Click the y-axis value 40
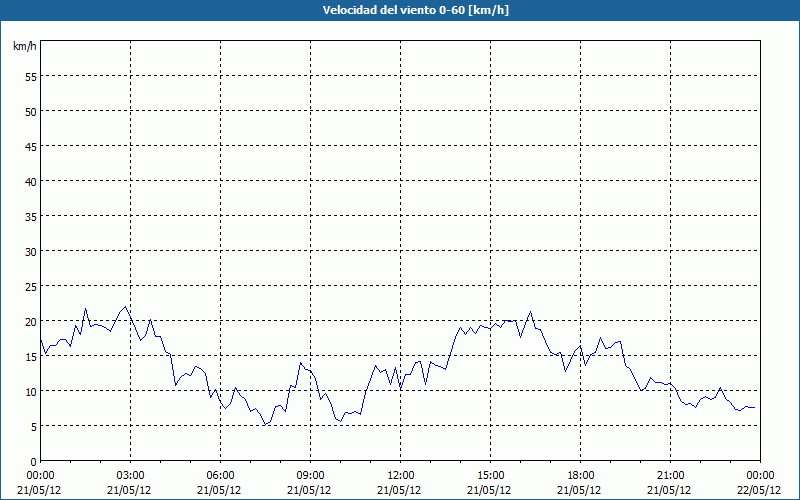800x500 pixels. coord(31,182)
